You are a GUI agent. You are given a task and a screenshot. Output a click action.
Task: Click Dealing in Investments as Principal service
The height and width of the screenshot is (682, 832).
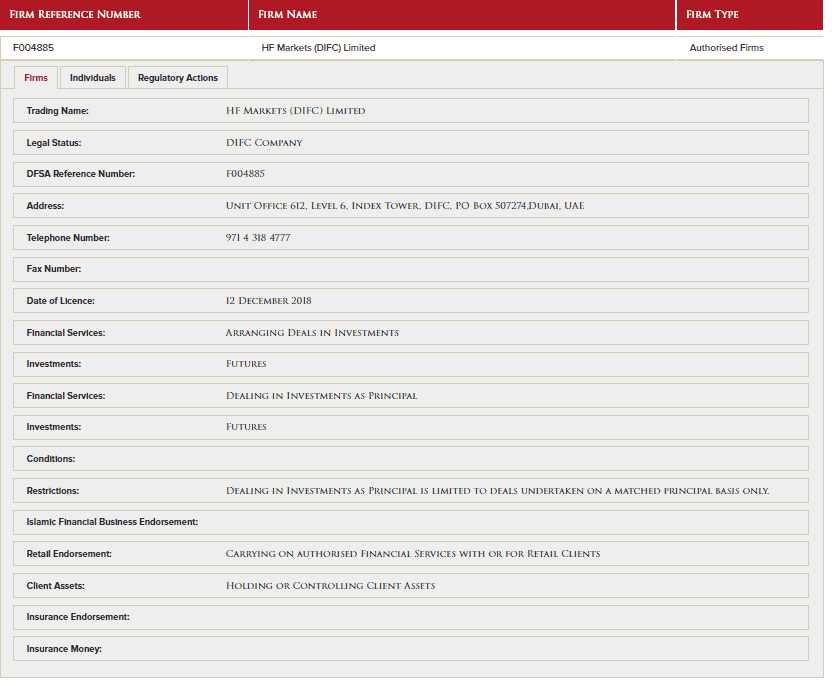[x=322, y=396]
